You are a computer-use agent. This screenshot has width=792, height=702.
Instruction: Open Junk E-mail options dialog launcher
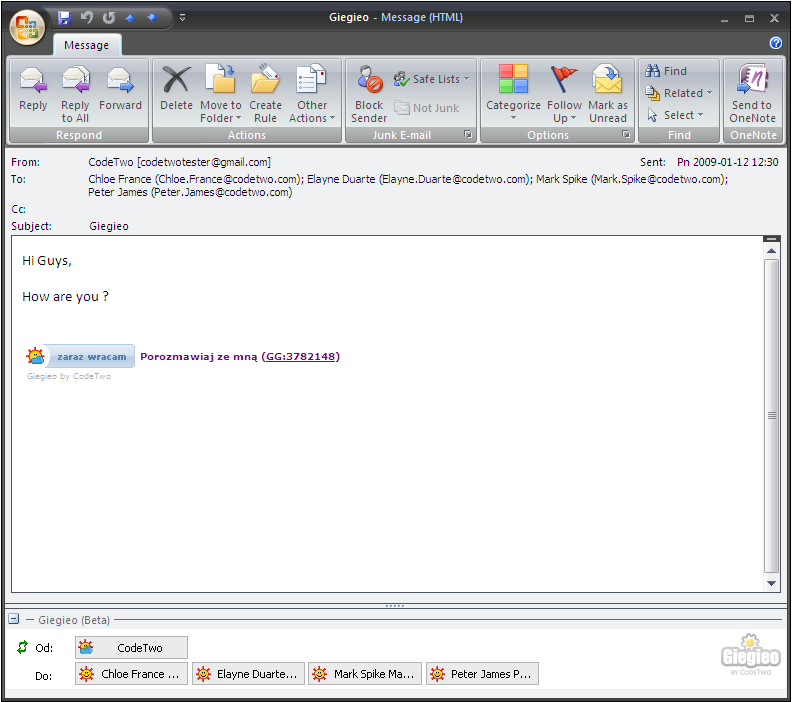tap(468, 134)
